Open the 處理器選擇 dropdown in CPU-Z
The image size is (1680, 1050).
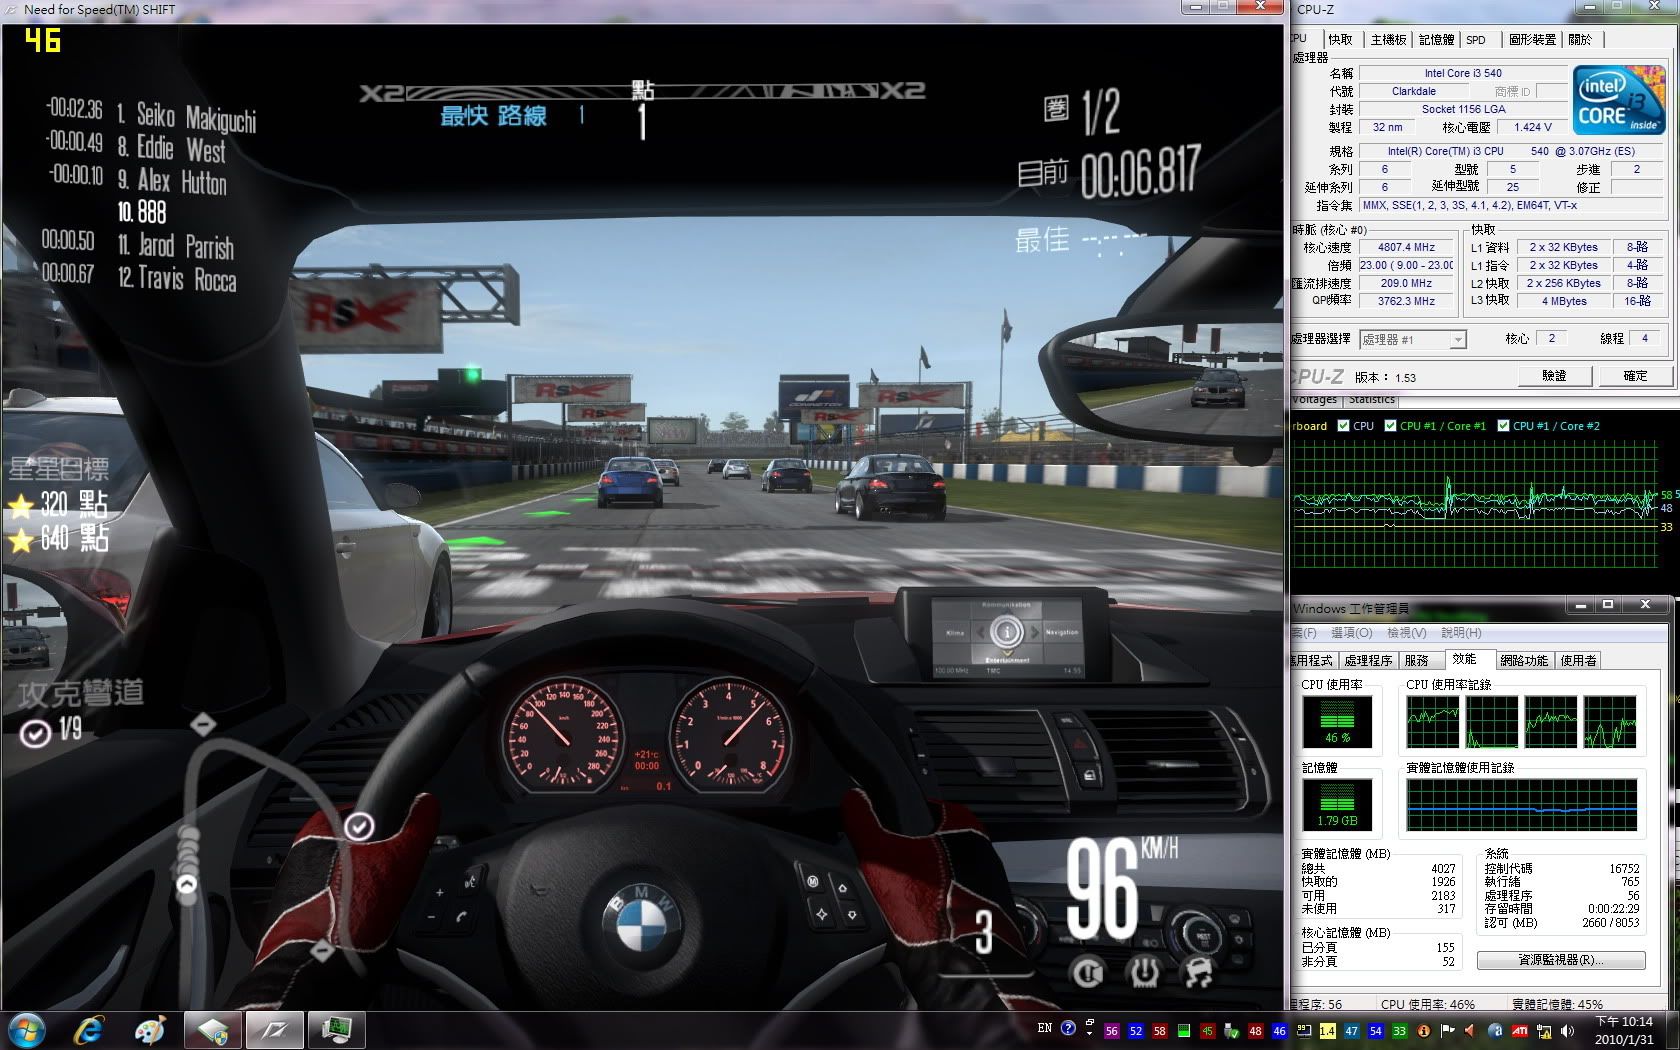click(x=1413, y=339)
